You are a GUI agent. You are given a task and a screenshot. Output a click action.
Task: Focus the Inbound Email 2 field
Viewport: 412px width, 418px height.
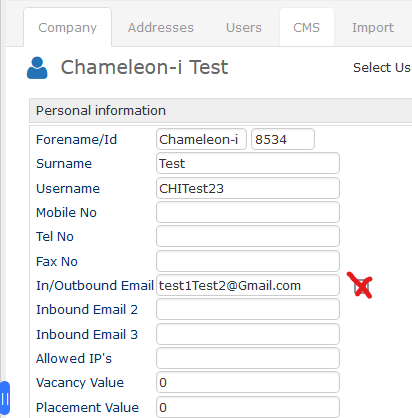click(248, 309)
